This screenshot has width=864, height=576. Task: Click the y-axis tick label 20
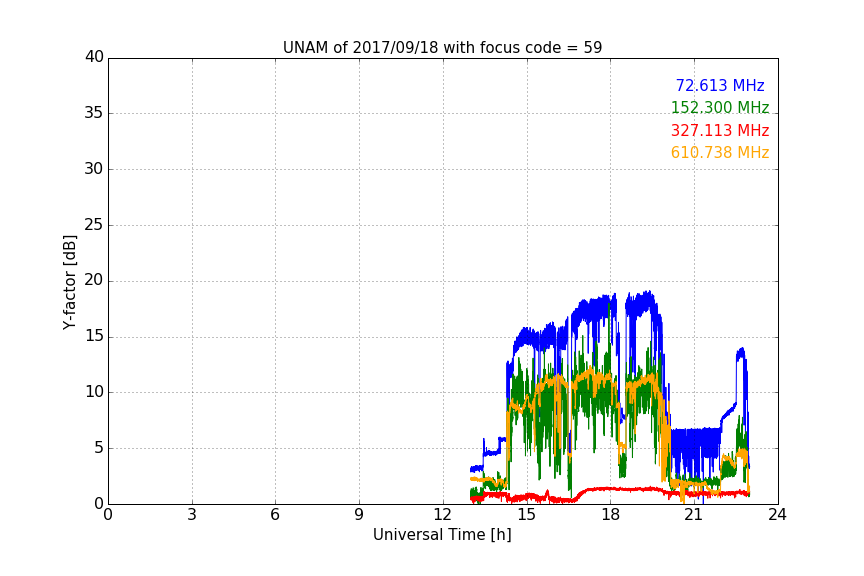tap(94, 280)
